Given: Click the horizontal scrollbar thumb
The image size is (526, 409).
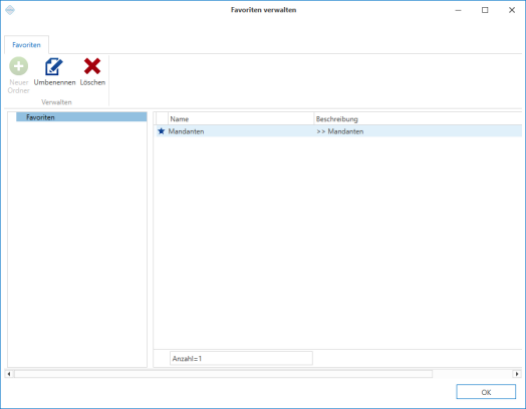Looking at the screenshot, I should coord(223,374).
